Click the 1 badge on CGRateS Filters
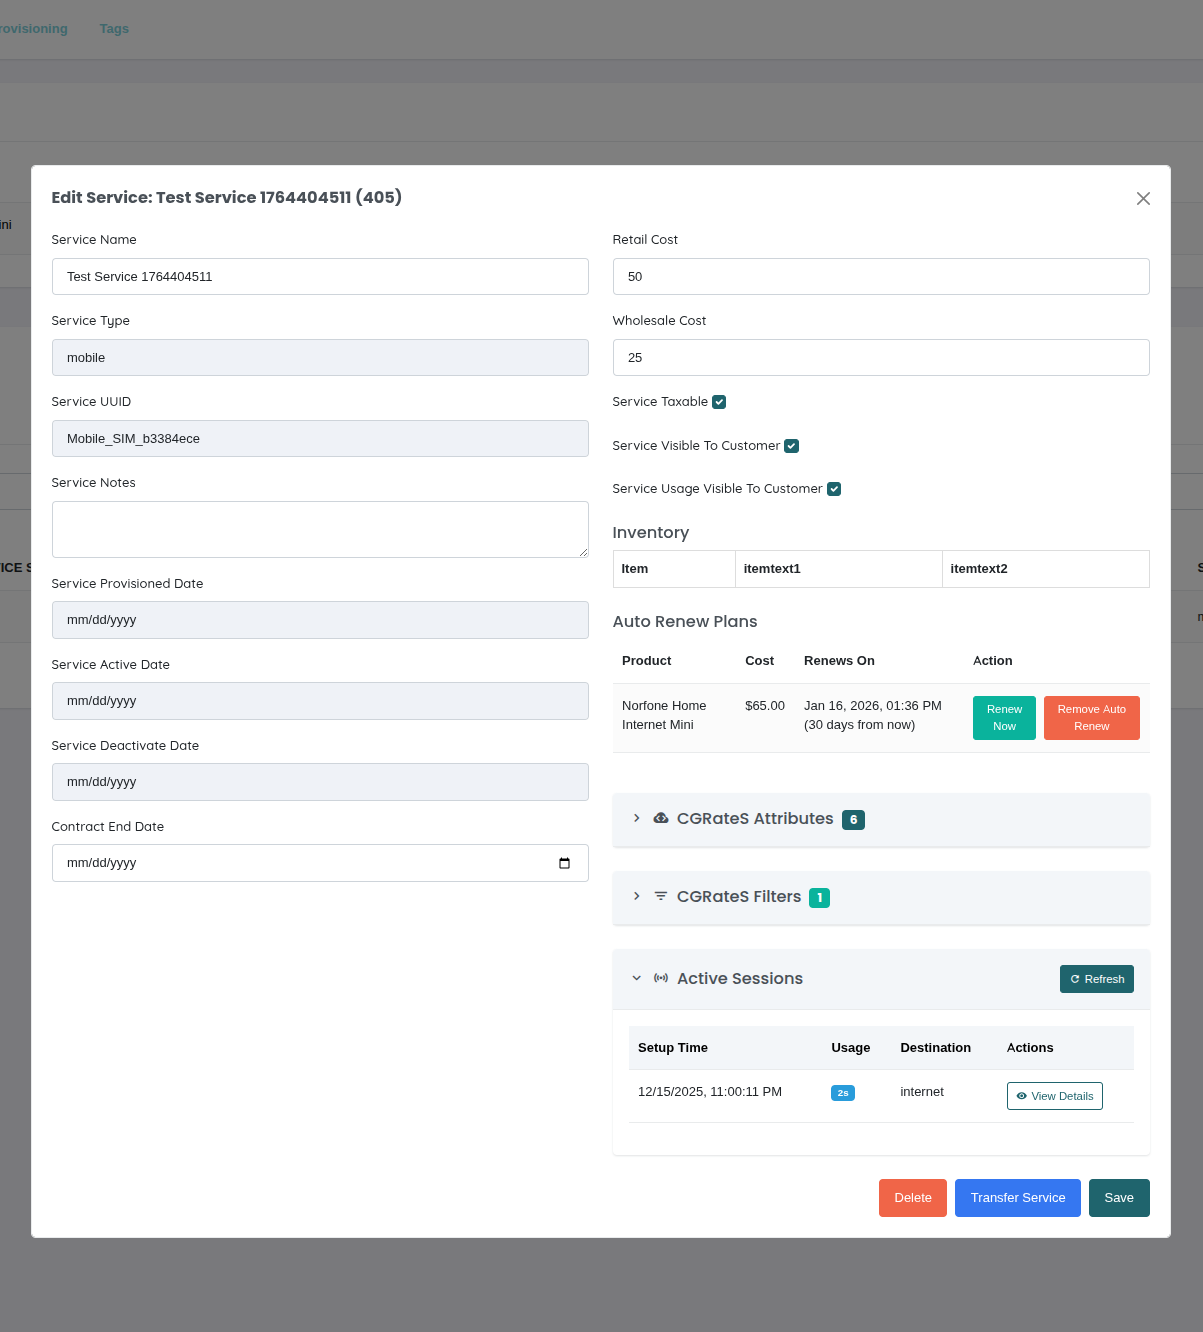Image resolution: width=1203 pixels, height=1332 pixels. 819,897
